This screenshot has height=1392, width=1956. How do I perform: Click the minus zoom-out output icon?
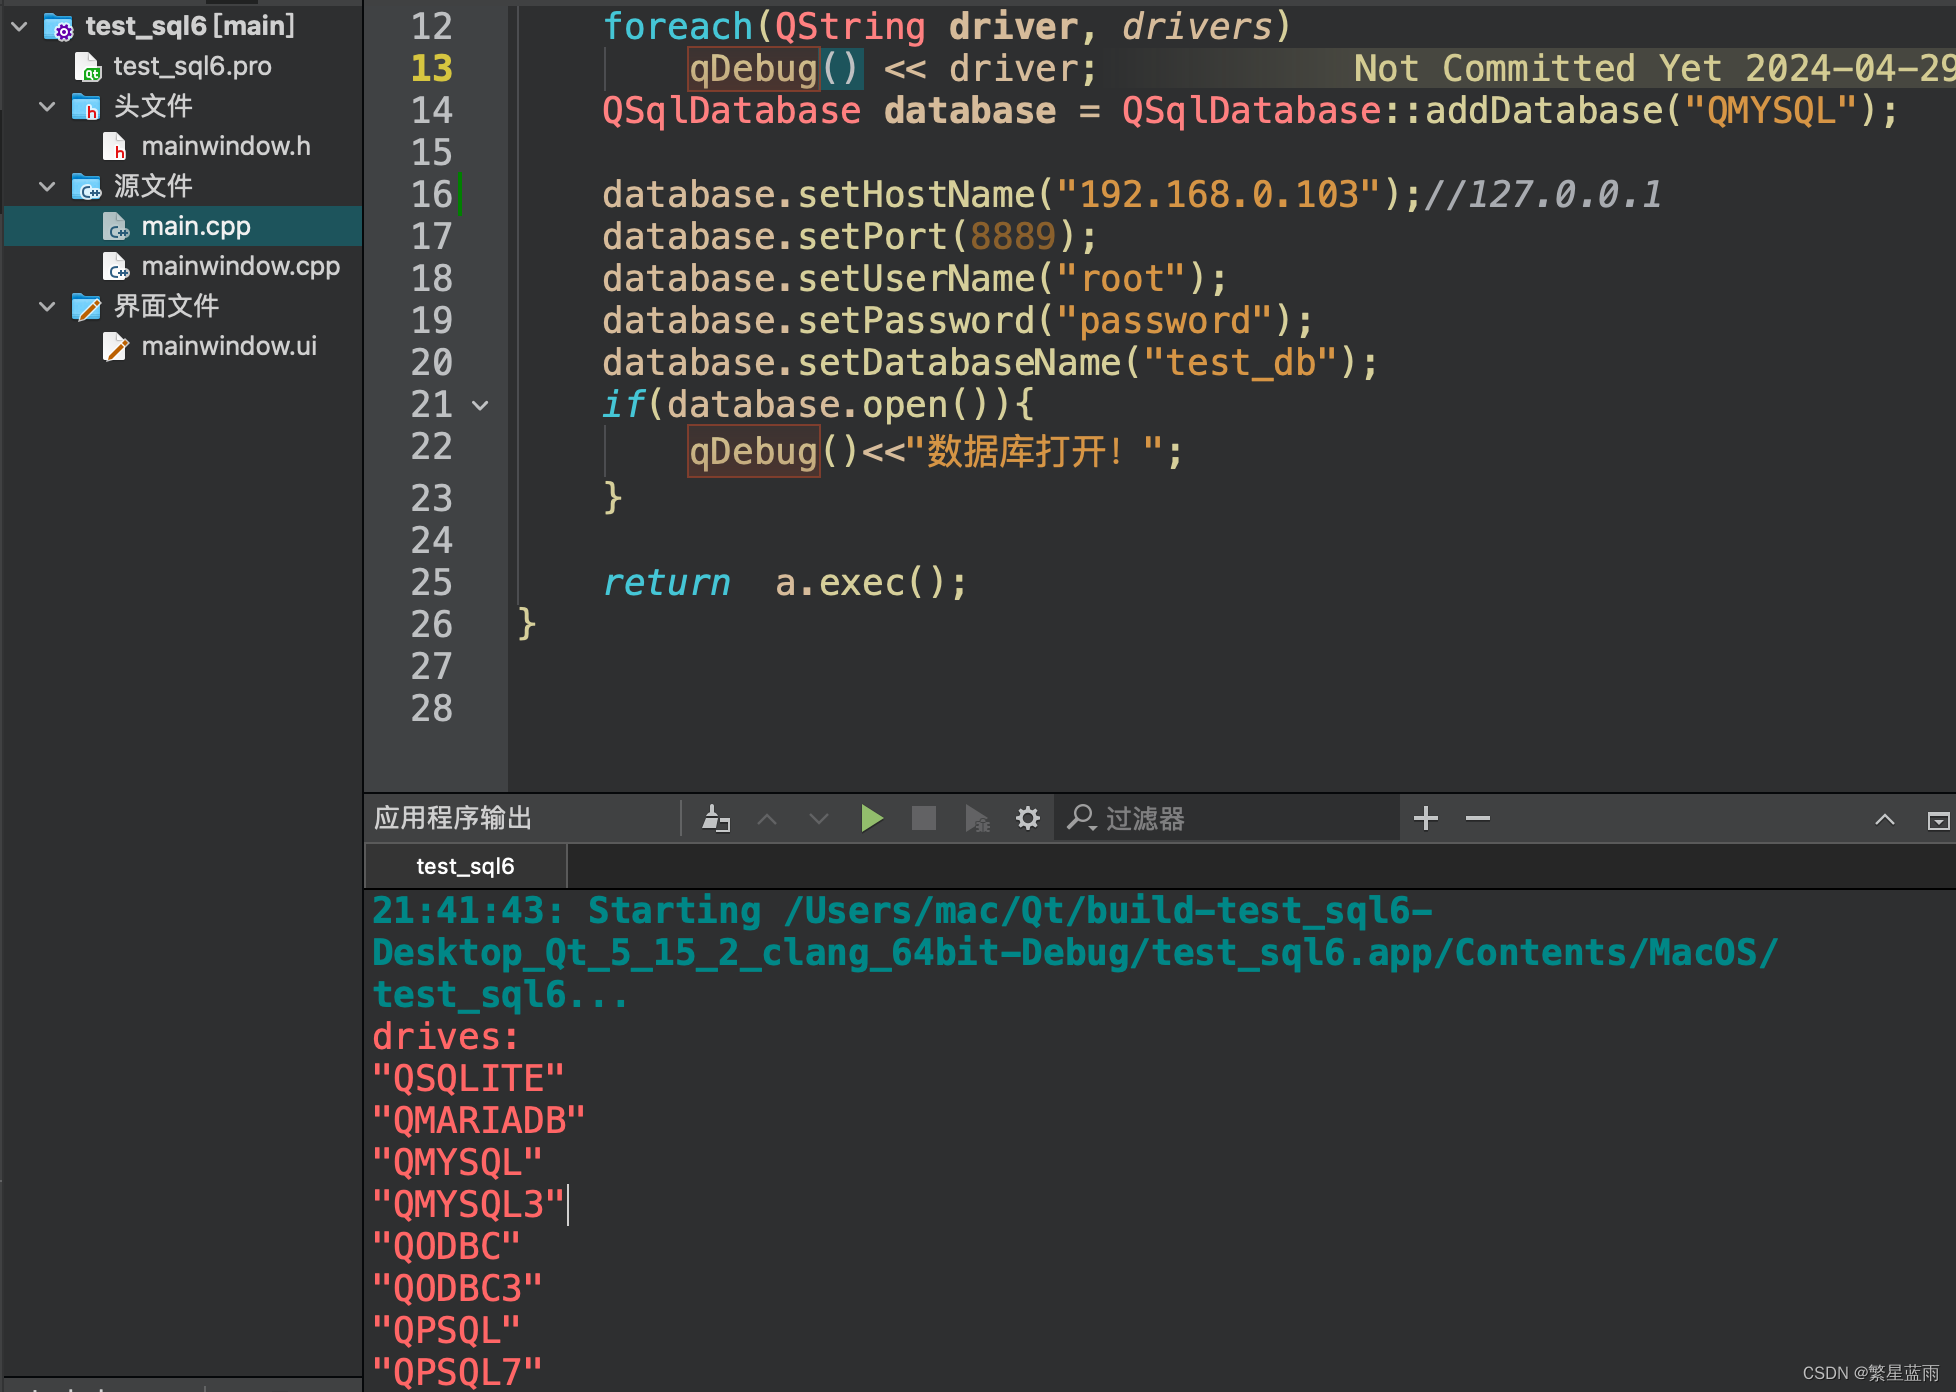click(x=1478, y=819)
